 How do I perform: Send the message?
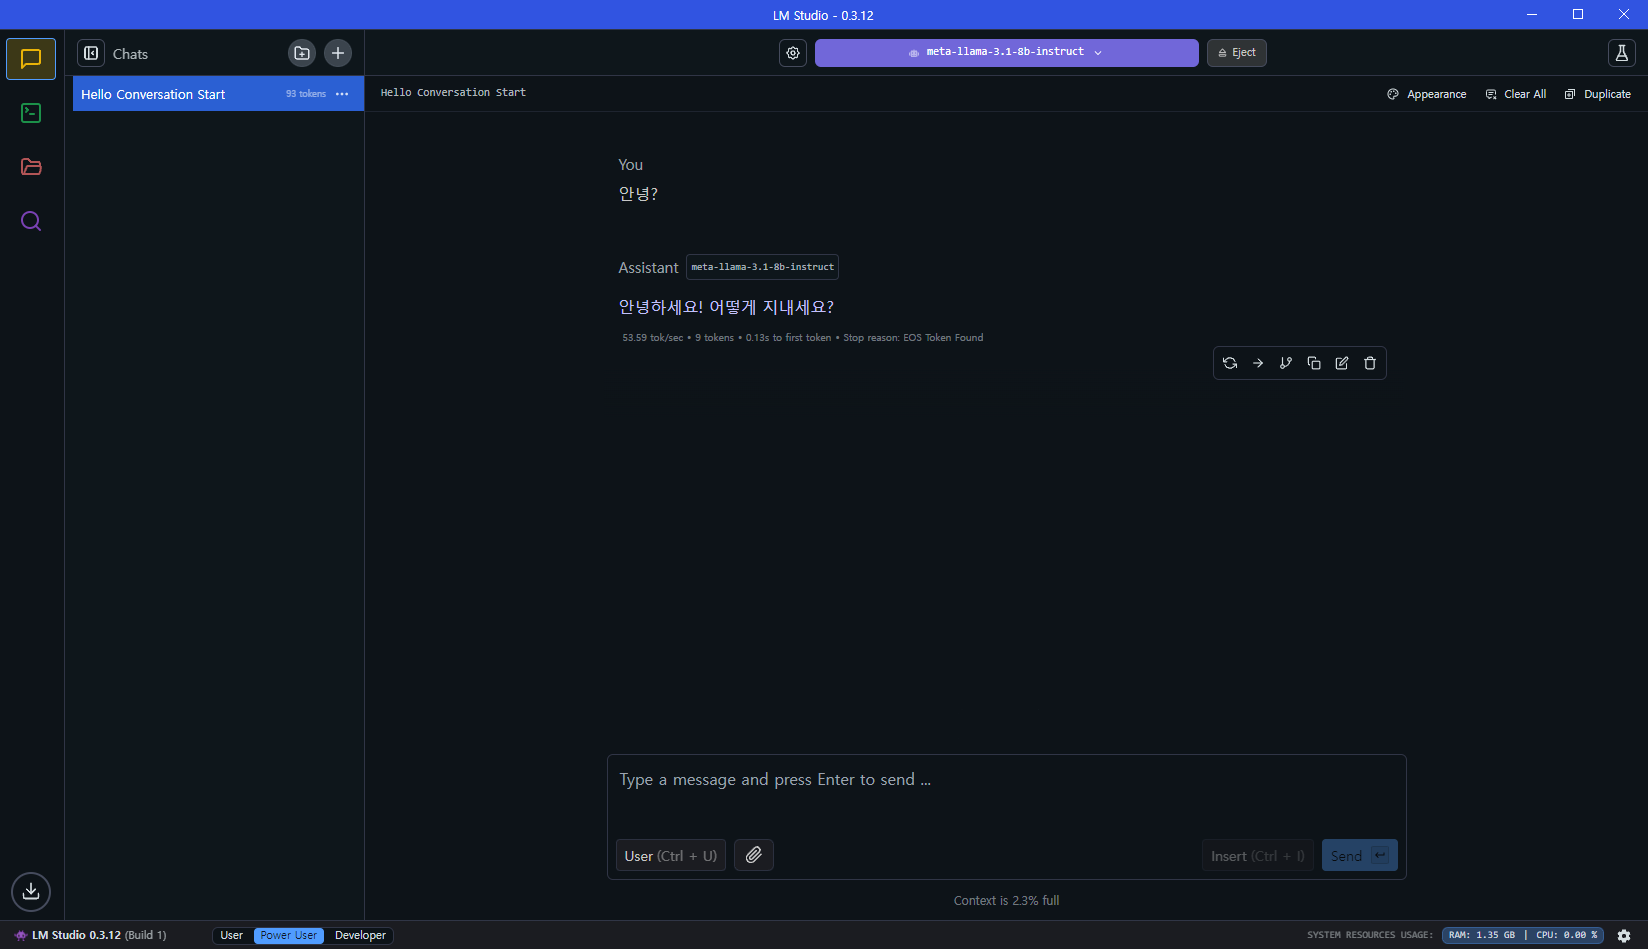(1359, 856)
